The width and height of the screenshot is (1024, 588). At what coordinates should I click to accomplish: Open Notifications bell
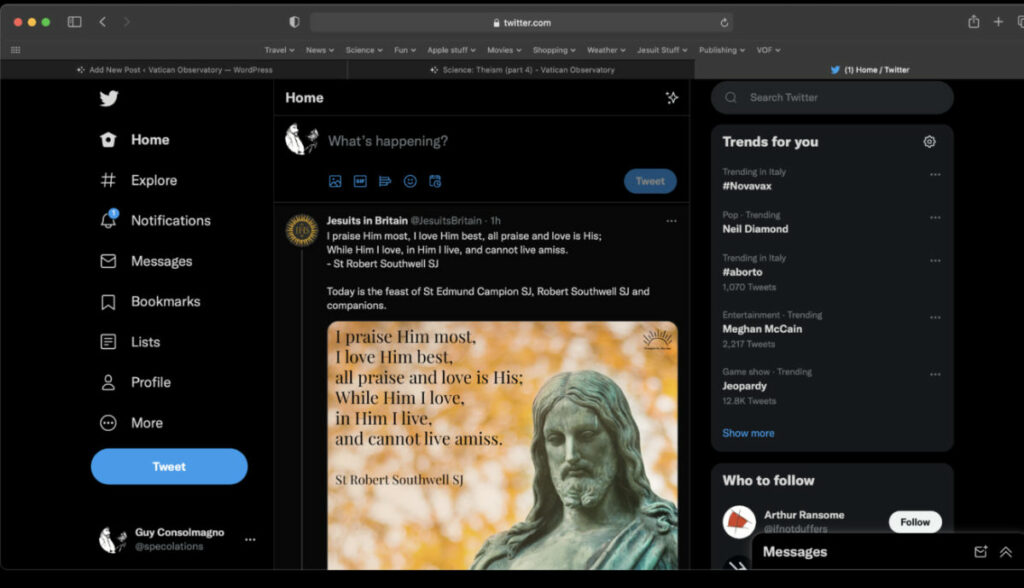point(155,221)
